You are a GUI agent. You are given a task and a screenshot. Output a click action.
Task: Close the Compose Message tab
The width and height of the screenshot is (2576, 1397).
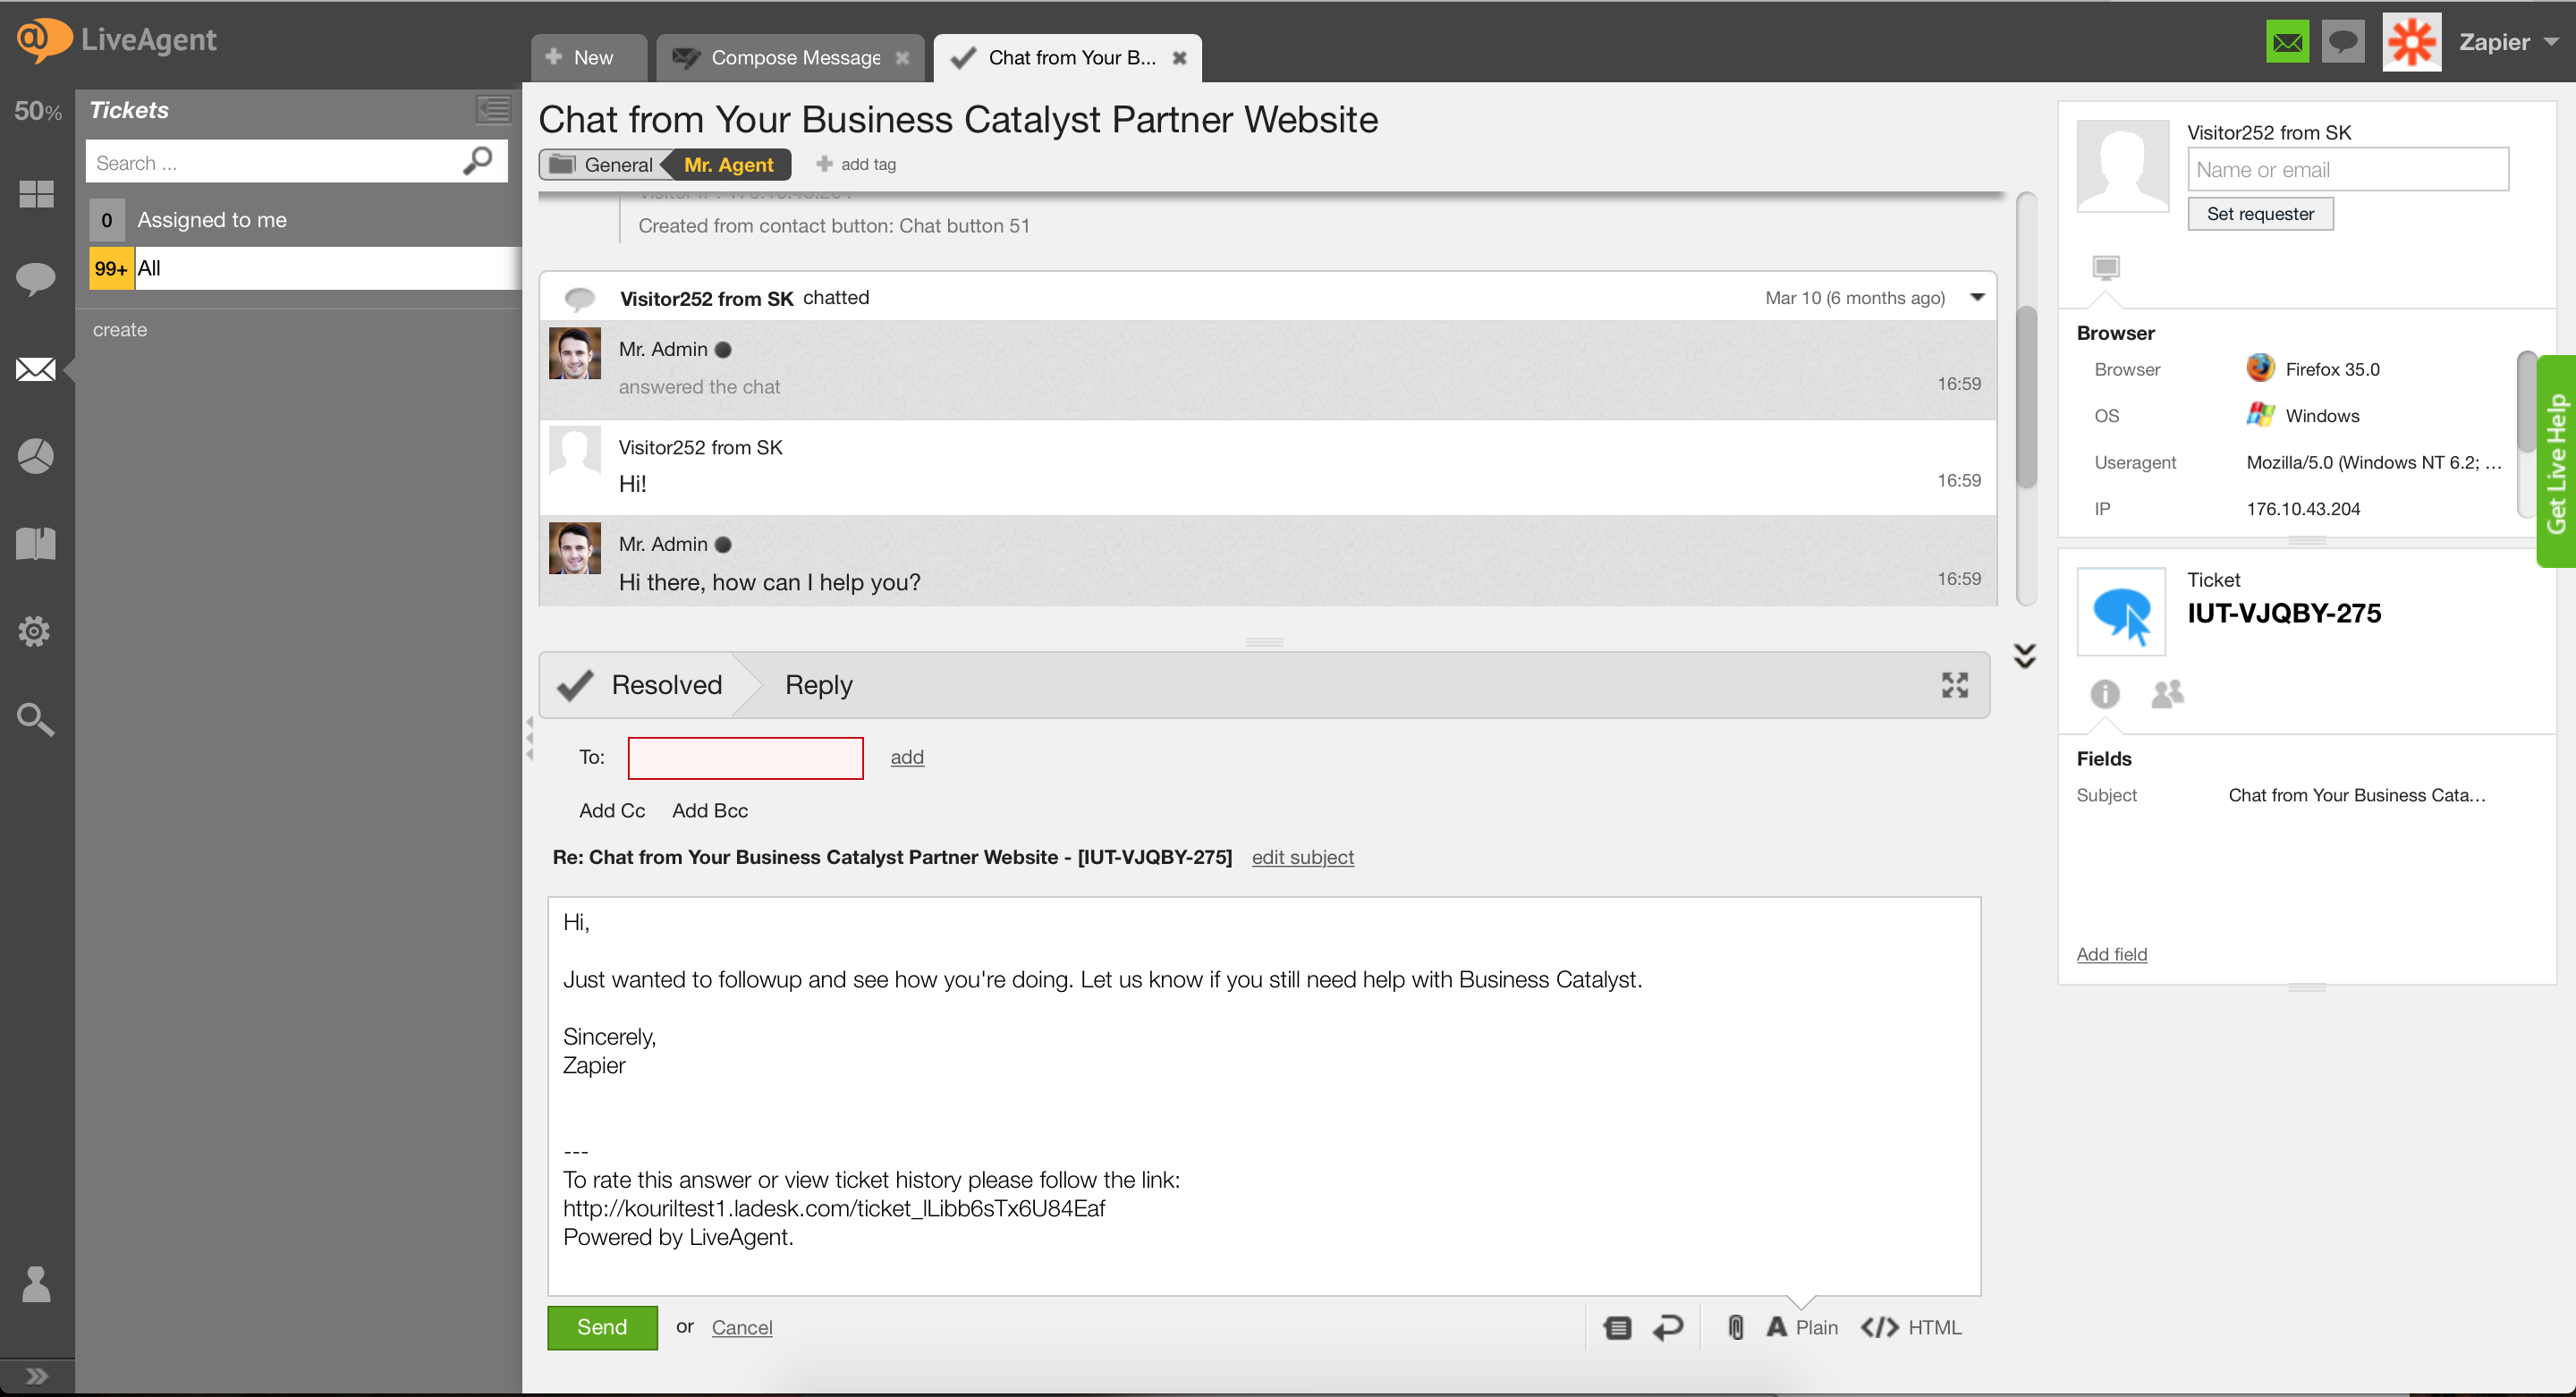(x=903, y=58)
